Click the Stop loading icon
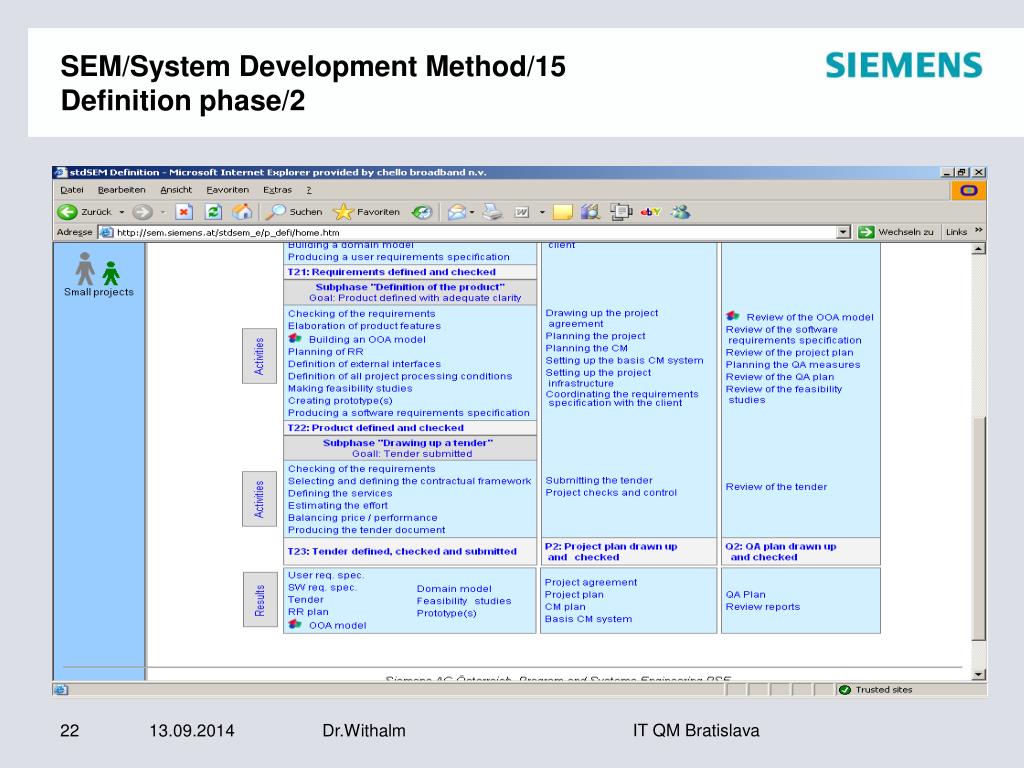This screenshot has width=1024, height=768. [184, 212]
